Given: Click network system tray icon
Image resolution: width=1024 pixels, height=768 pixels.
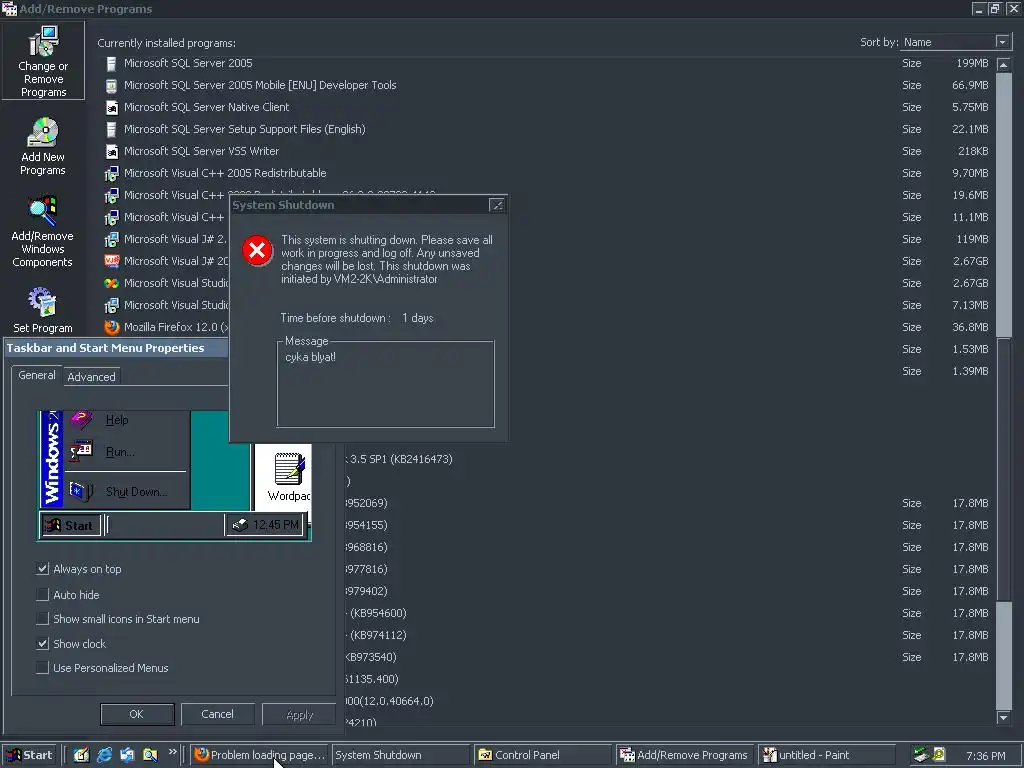Looking at the screenshot, I should (x=921, y=755).
